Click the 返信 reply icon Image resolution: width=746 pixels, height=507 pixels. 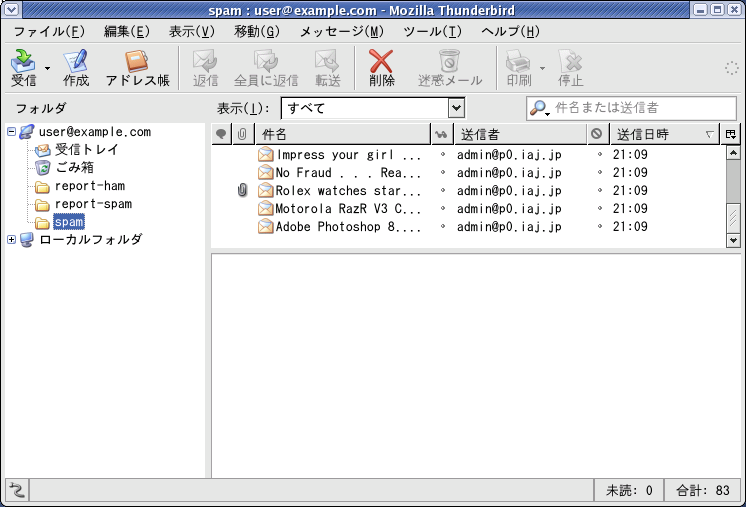click(x=206, y=68)
